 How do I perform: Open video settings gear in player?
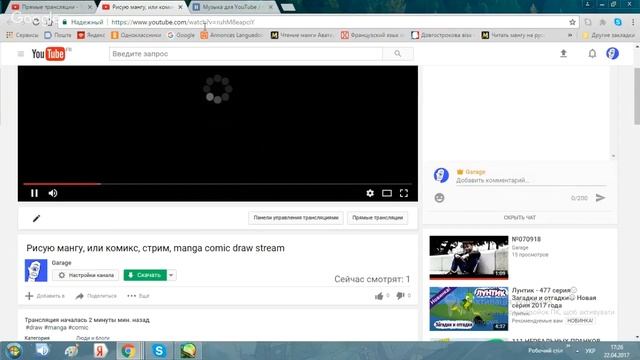(370, 193)
